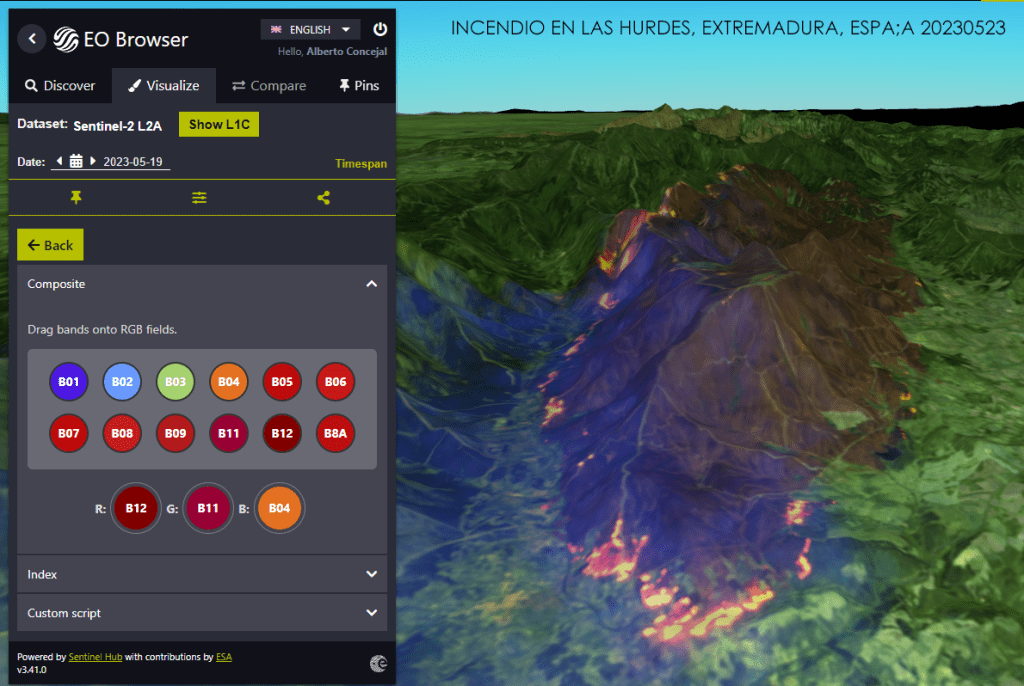Open the English language dropdown
Viewport: 1024px width, 686px height.
(310, 30)
